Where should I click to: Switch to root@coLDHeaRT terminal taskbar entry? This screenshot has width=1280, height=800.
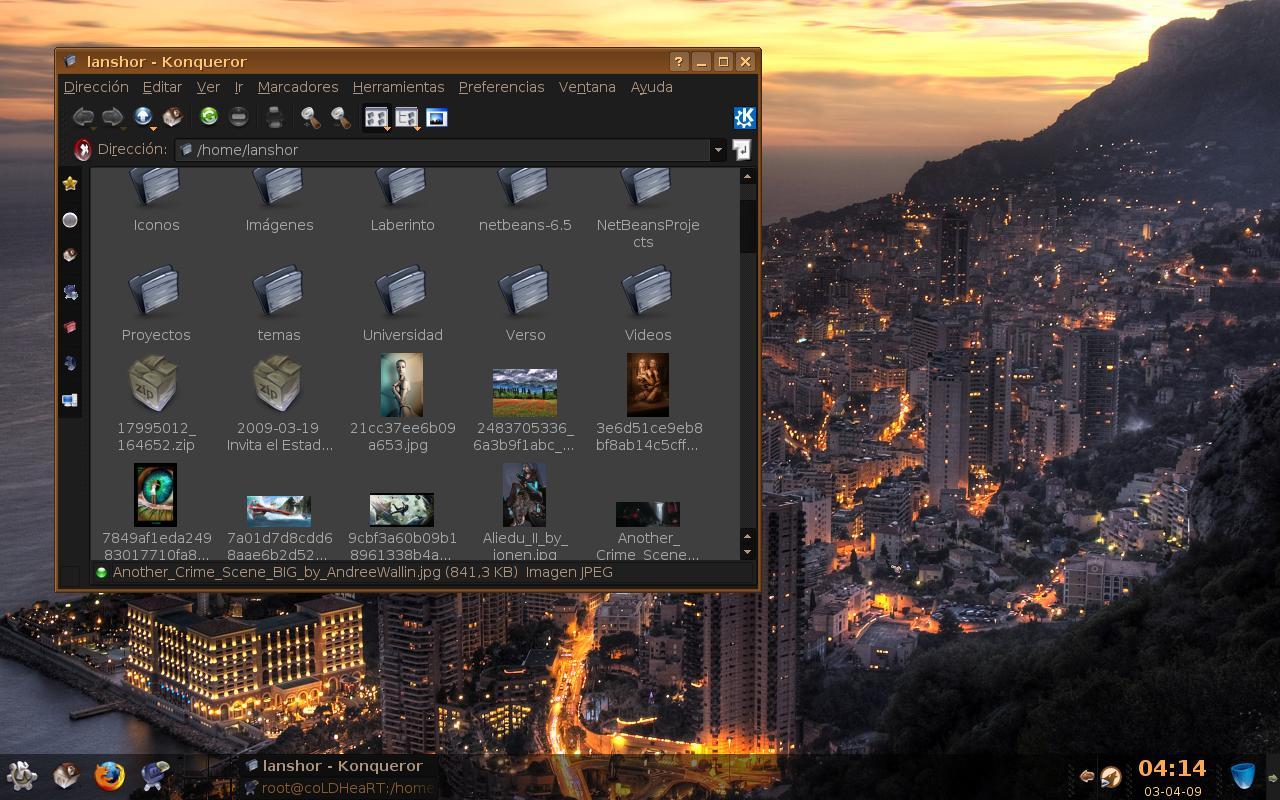click(x=340, y=788)
